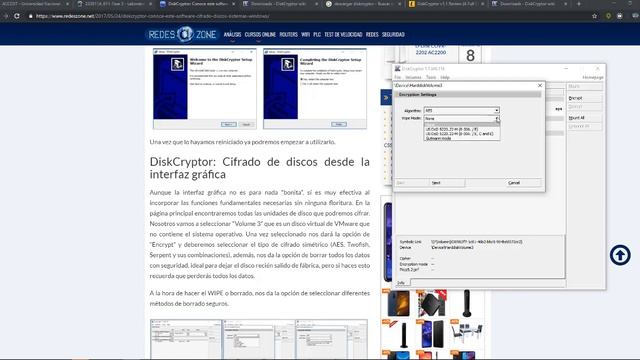640x360 pixels.
Task: Click the Mount All button in DiskCryptor
Action: click(x=584, y=118)
